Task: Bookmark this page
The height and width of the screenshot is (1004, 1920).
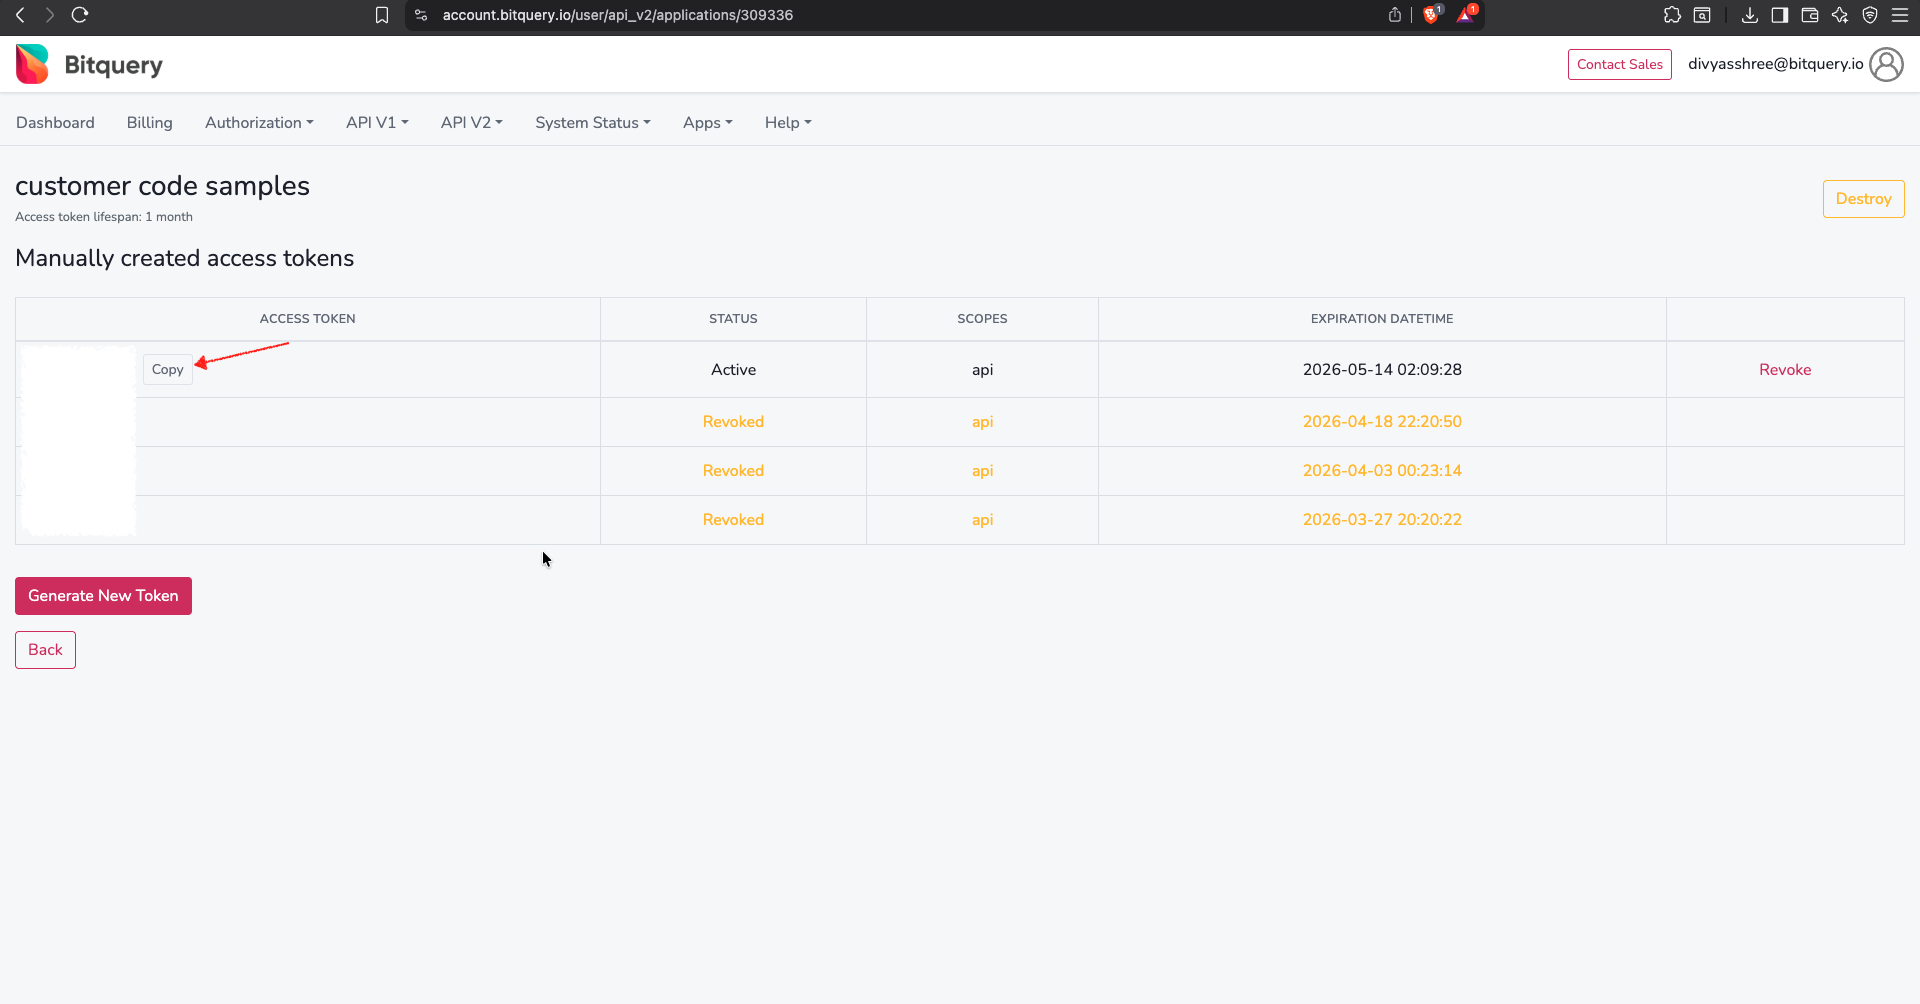Action: click(x=382, y=15)
